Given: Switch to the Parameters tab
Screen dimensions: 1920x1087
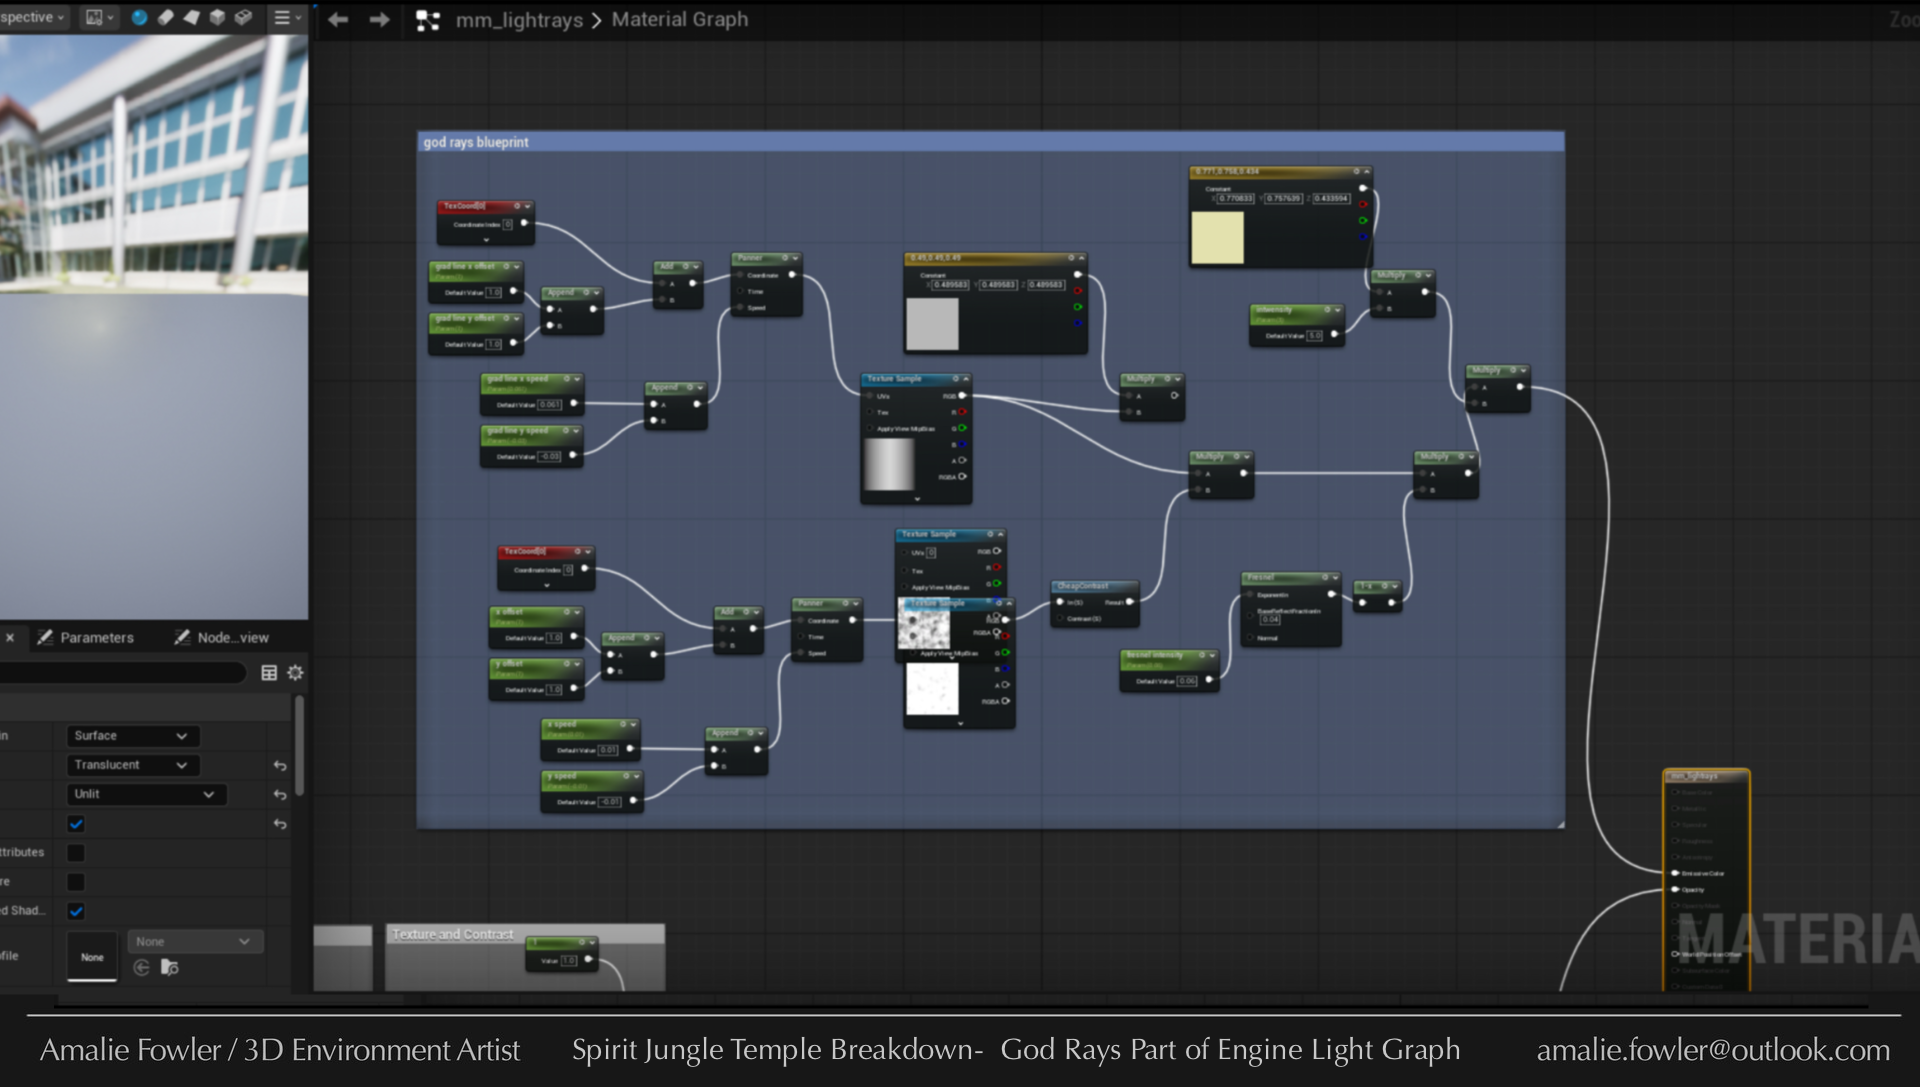Looking at the screenshot, I should click(x=85, y=637).
